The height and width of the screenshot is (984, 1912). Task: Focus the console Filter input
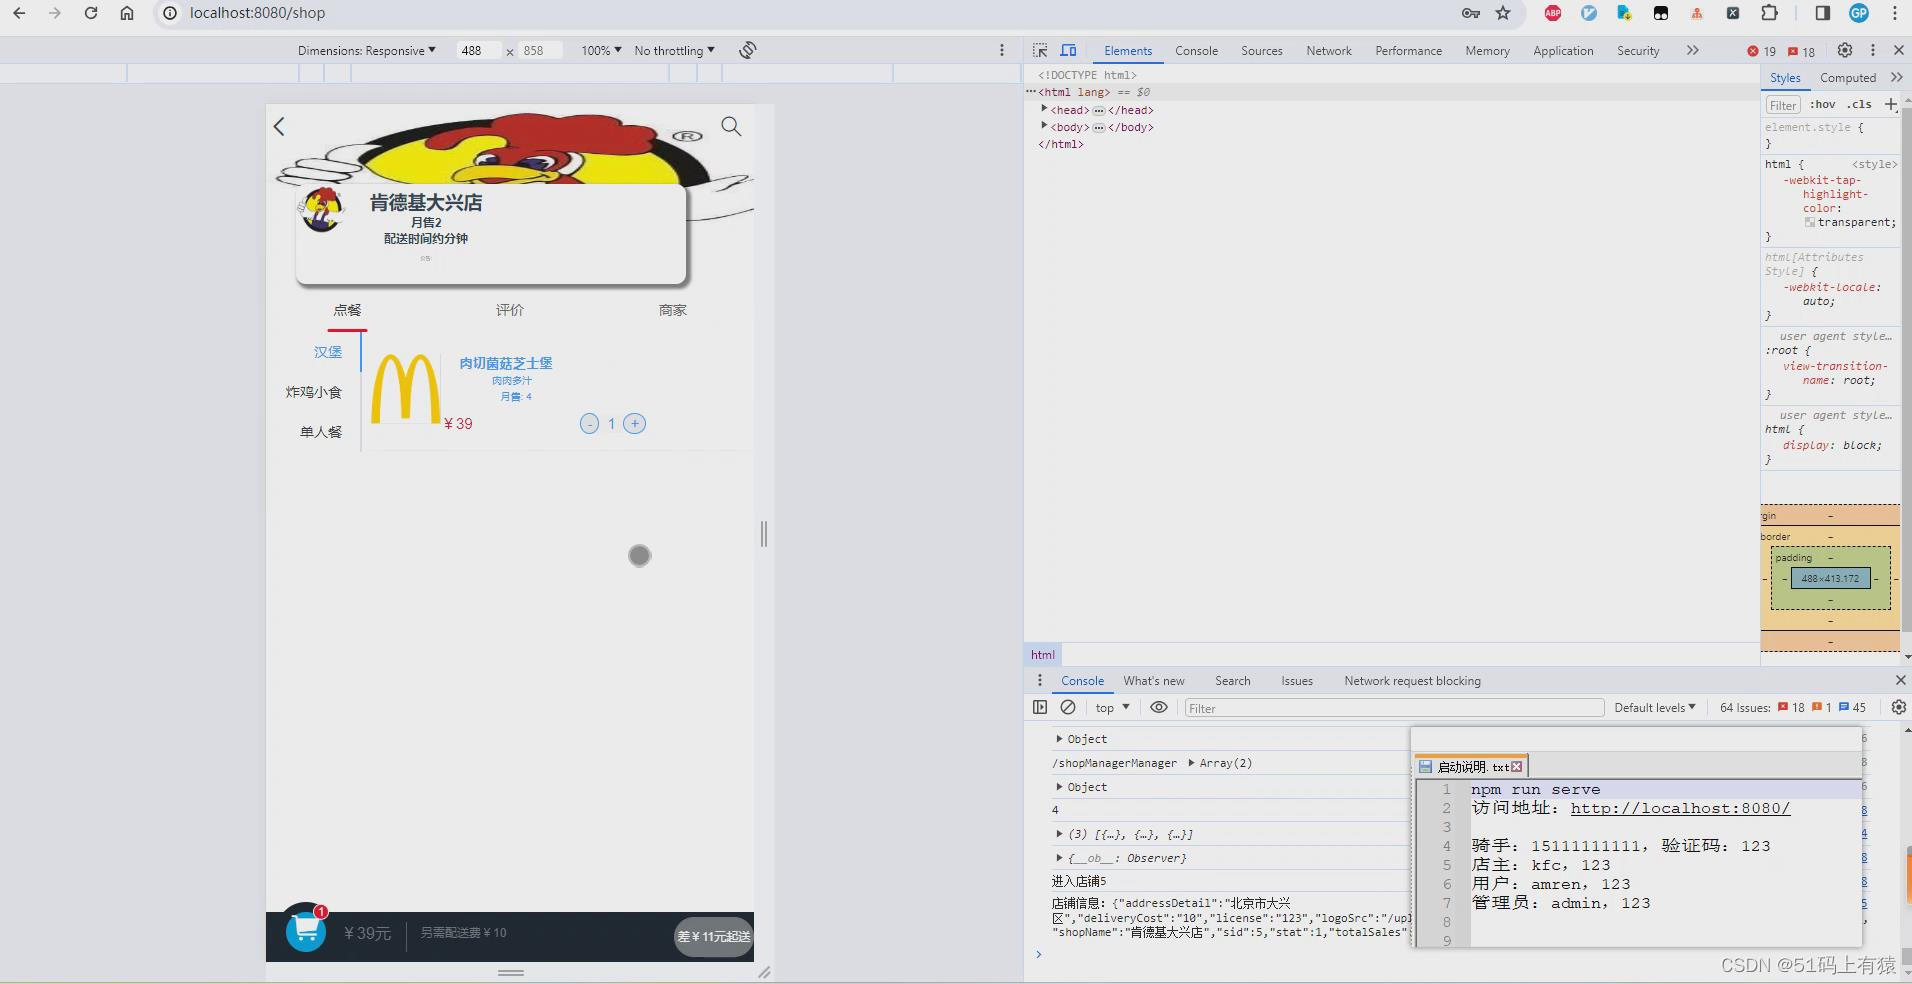(1394, 708)
